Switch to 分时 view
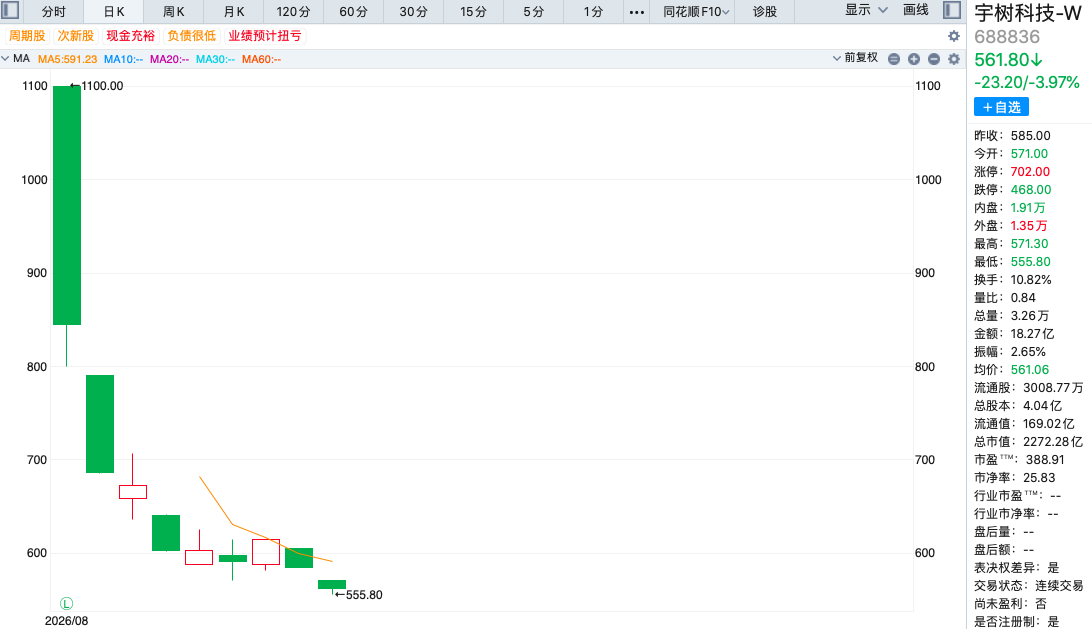The height and width of the screenshot is (629, 1092). coord(54,12)
